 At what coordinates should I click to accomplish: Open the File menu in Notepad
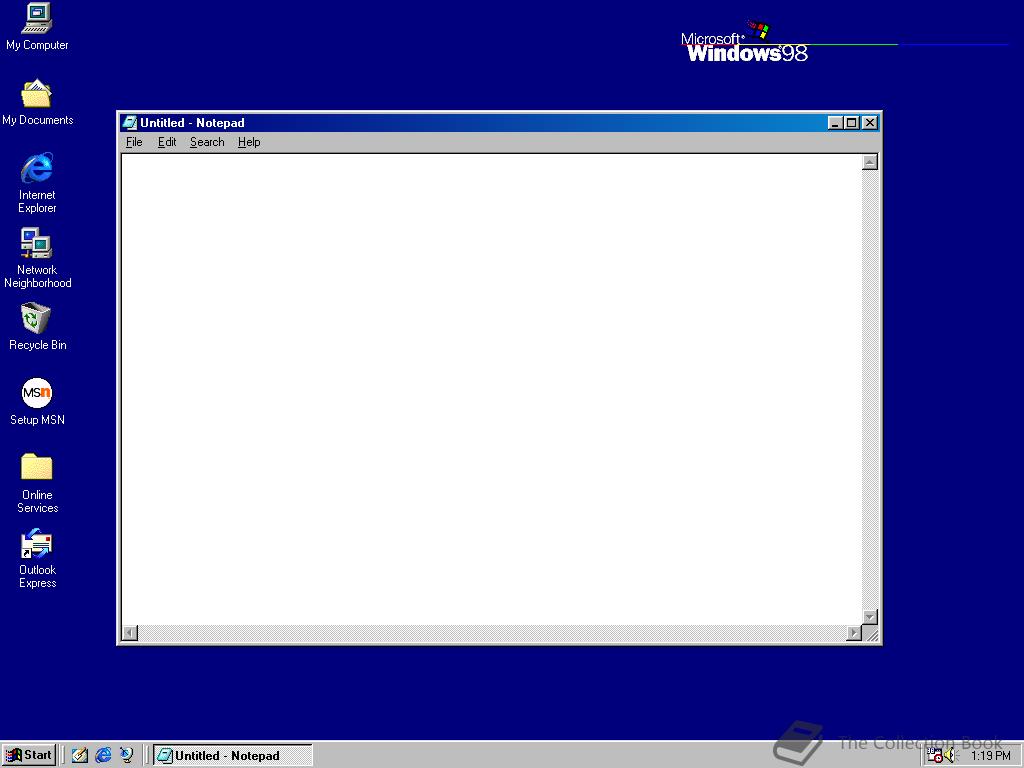[x=134, y=142]
